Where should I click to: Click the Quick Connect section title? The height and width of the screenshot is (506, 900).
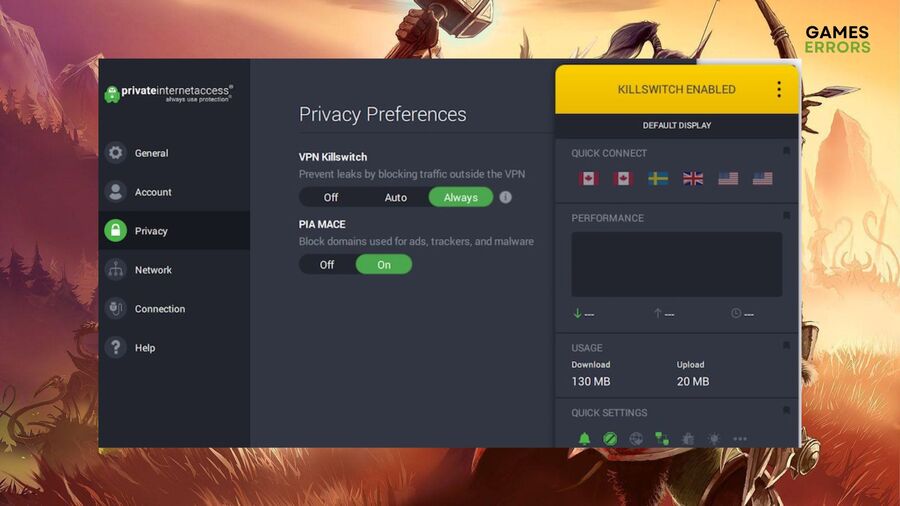tap(609, 153)
